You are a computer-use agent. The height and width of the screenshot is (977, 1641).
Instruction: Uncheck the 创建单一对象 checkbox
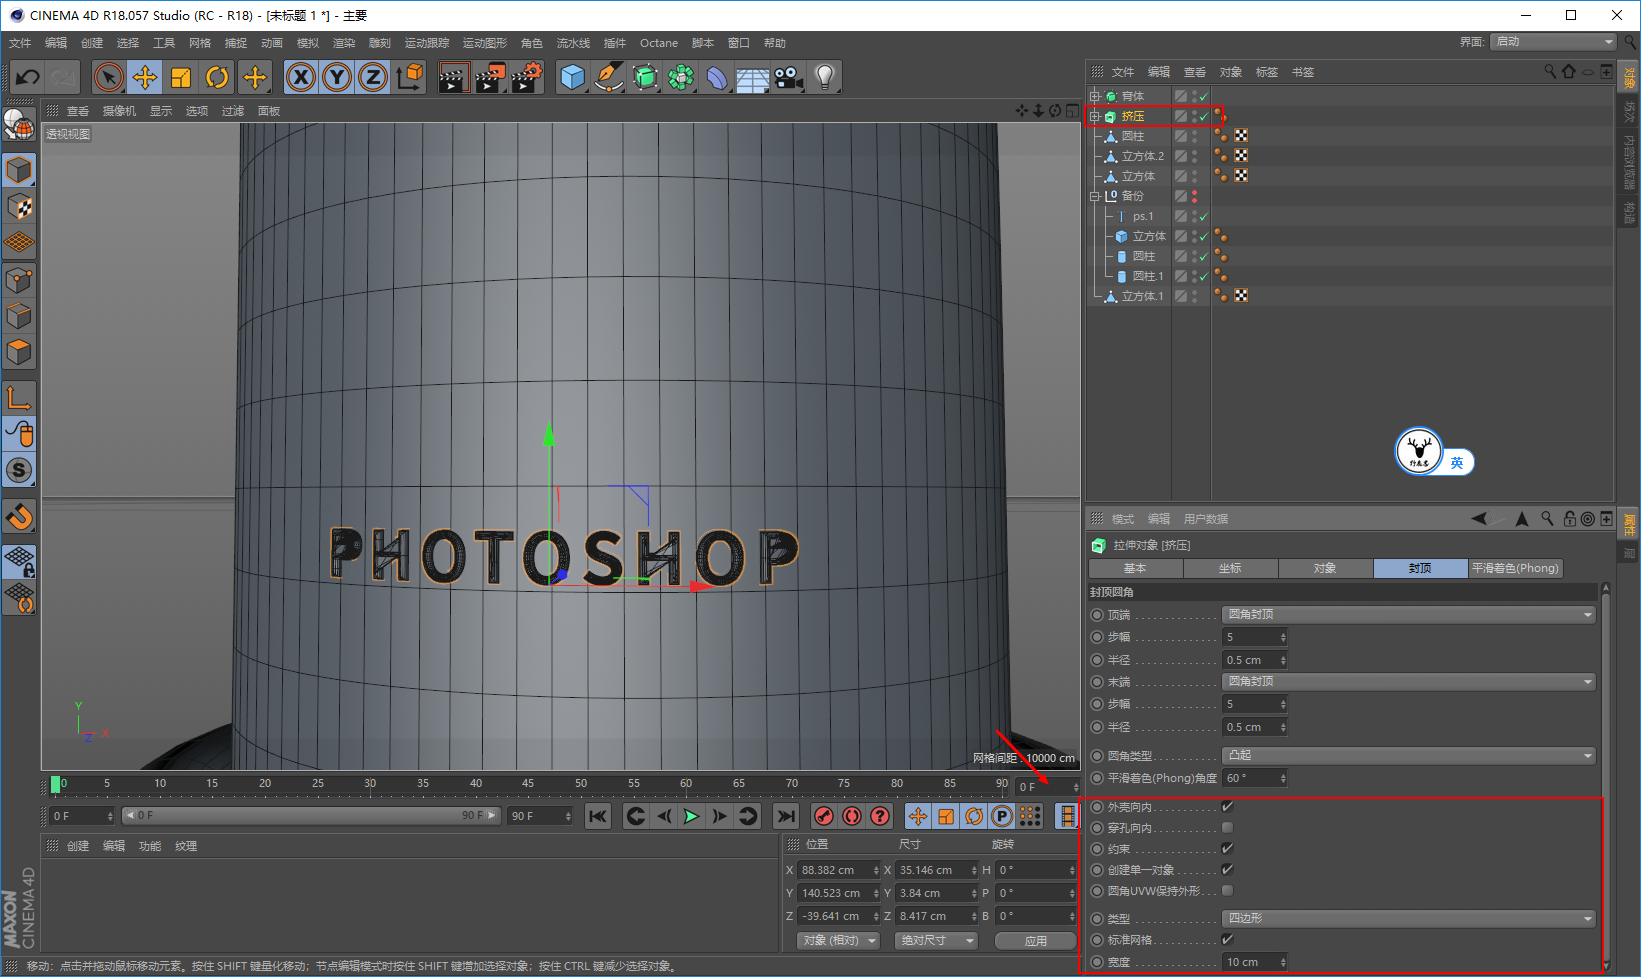(1227, 870)
